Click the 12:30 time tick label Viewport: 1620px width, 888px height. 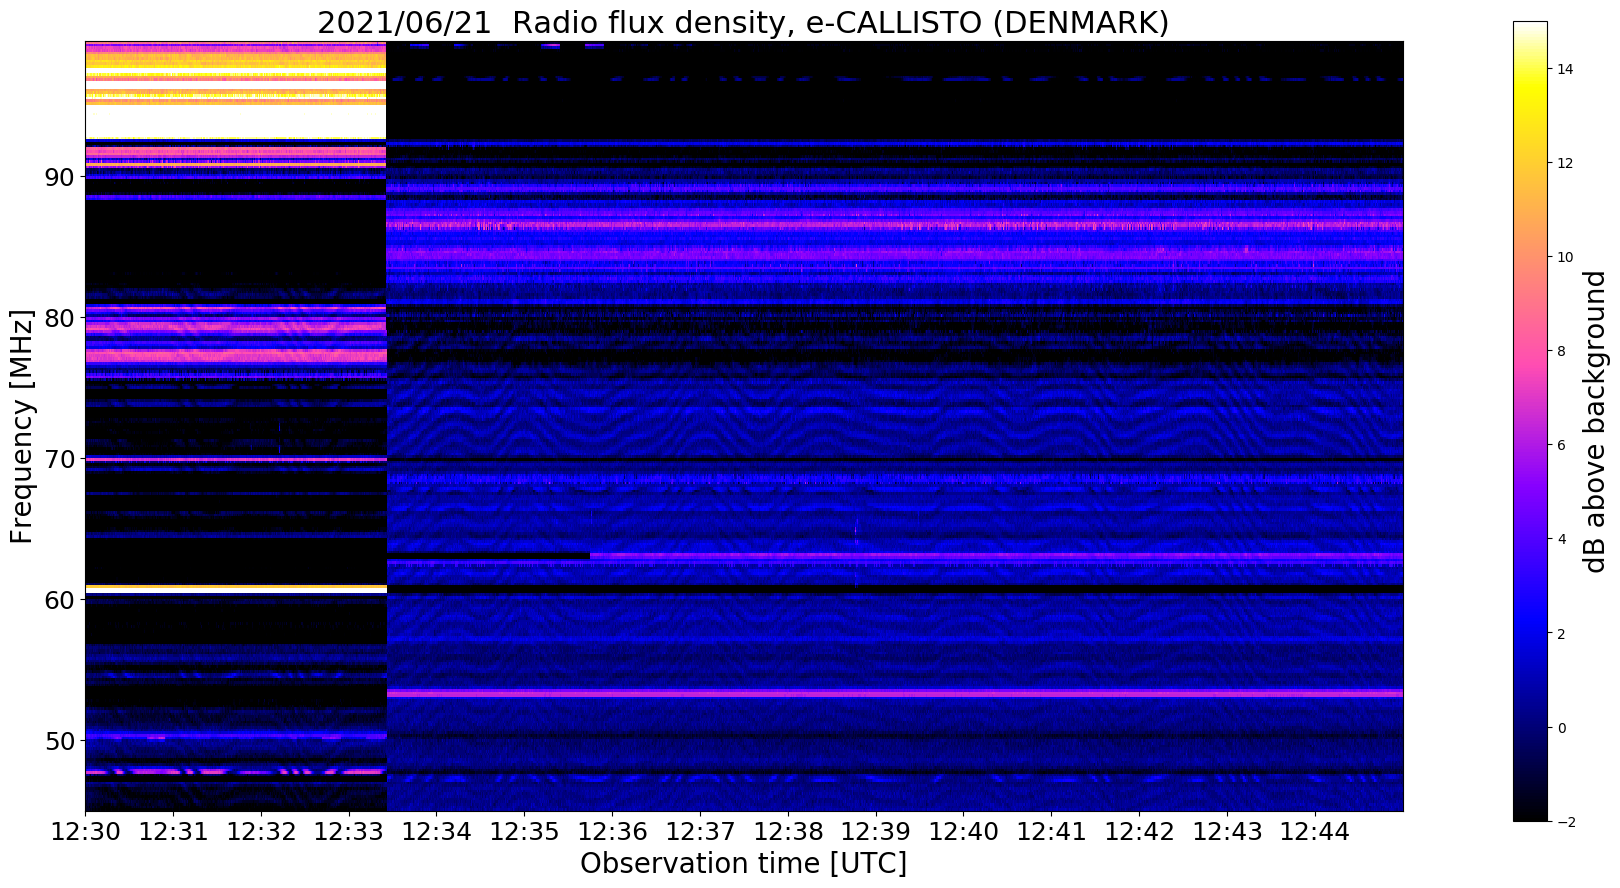tap(85, 832)
